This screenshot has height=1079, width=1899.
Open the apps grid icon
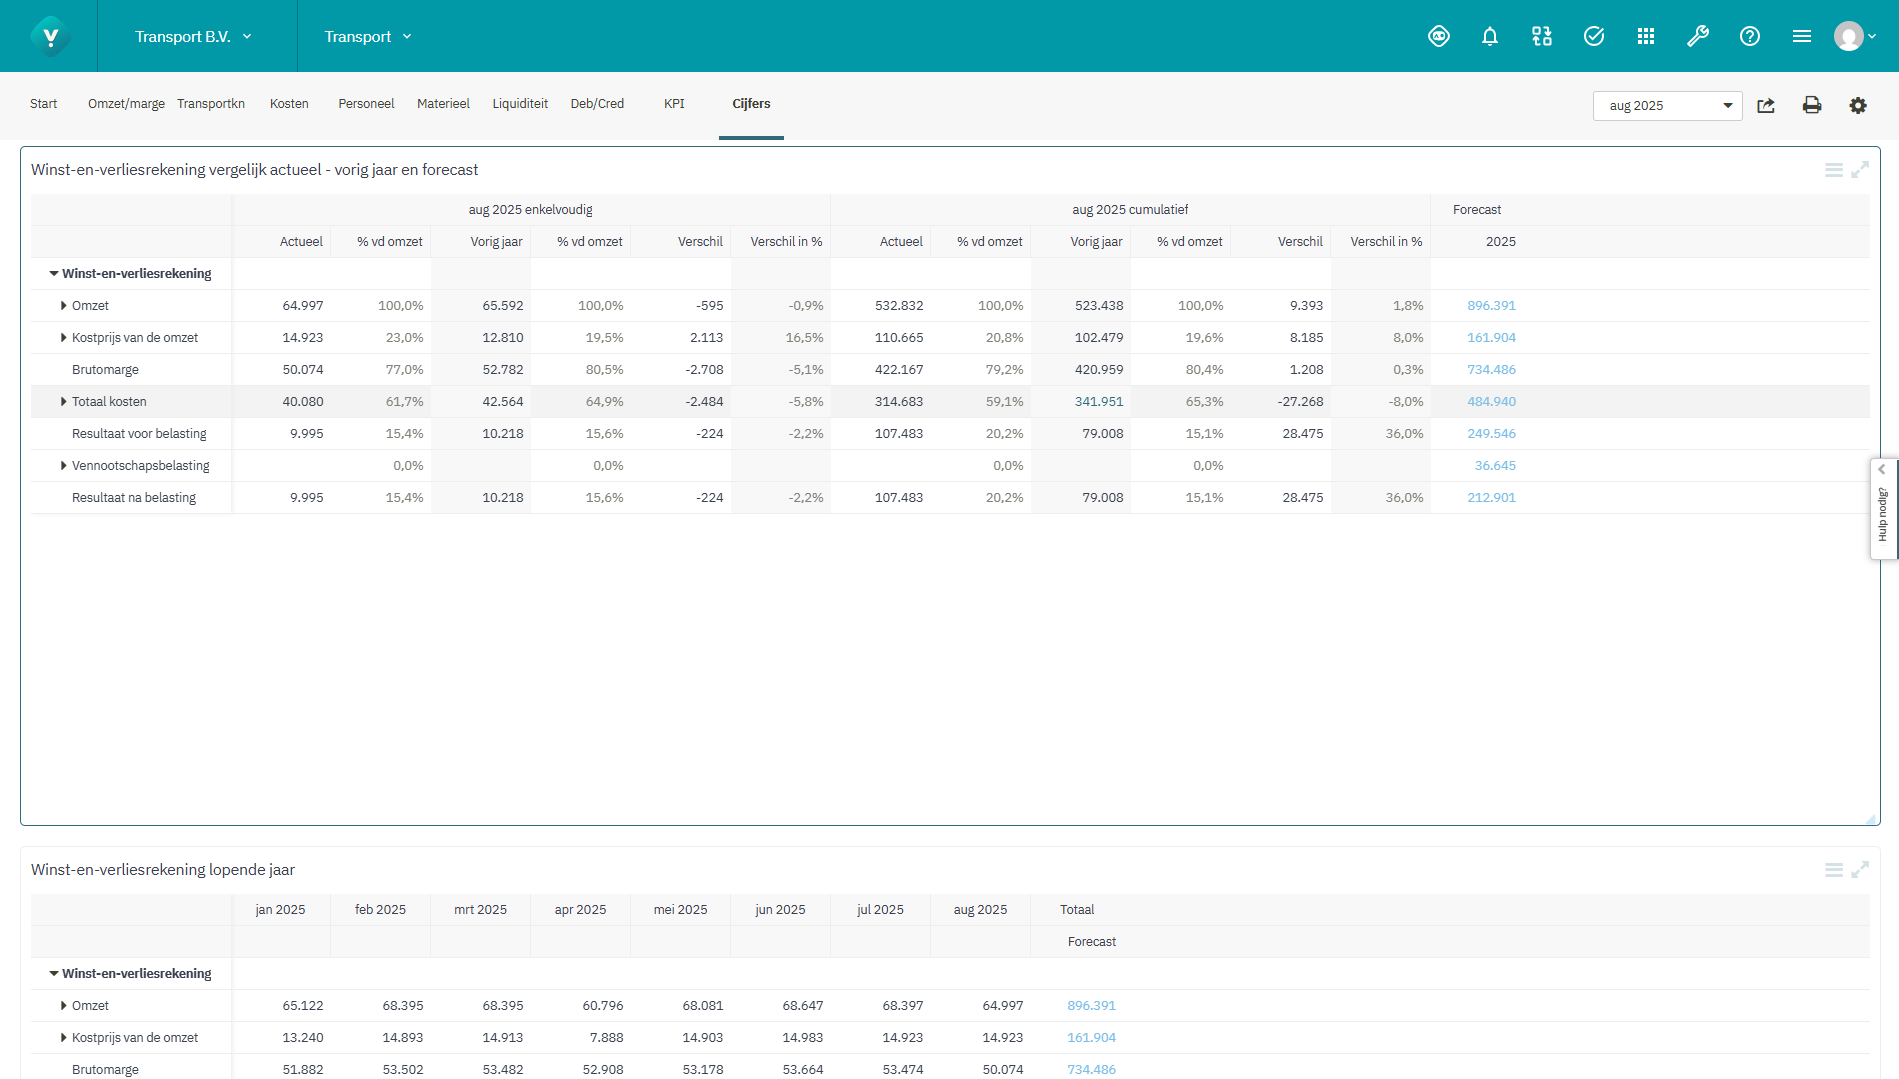(1645, 37)
